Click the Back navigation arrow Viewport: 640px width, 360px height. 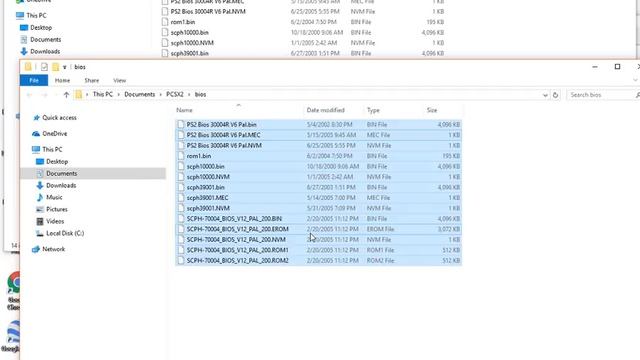pyautogui.click(x=29, y=95)
